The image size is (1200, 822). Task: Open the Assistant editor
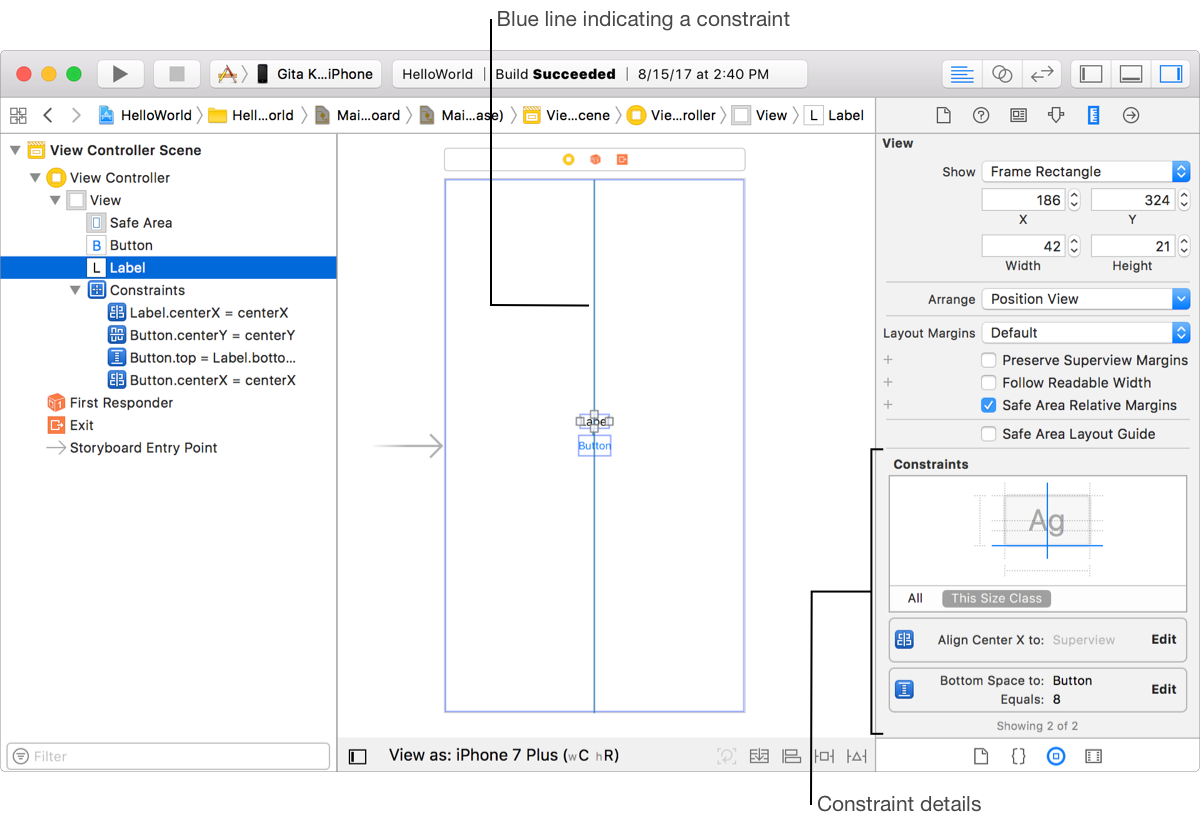pyautogui.click(x=1001, y=74)
